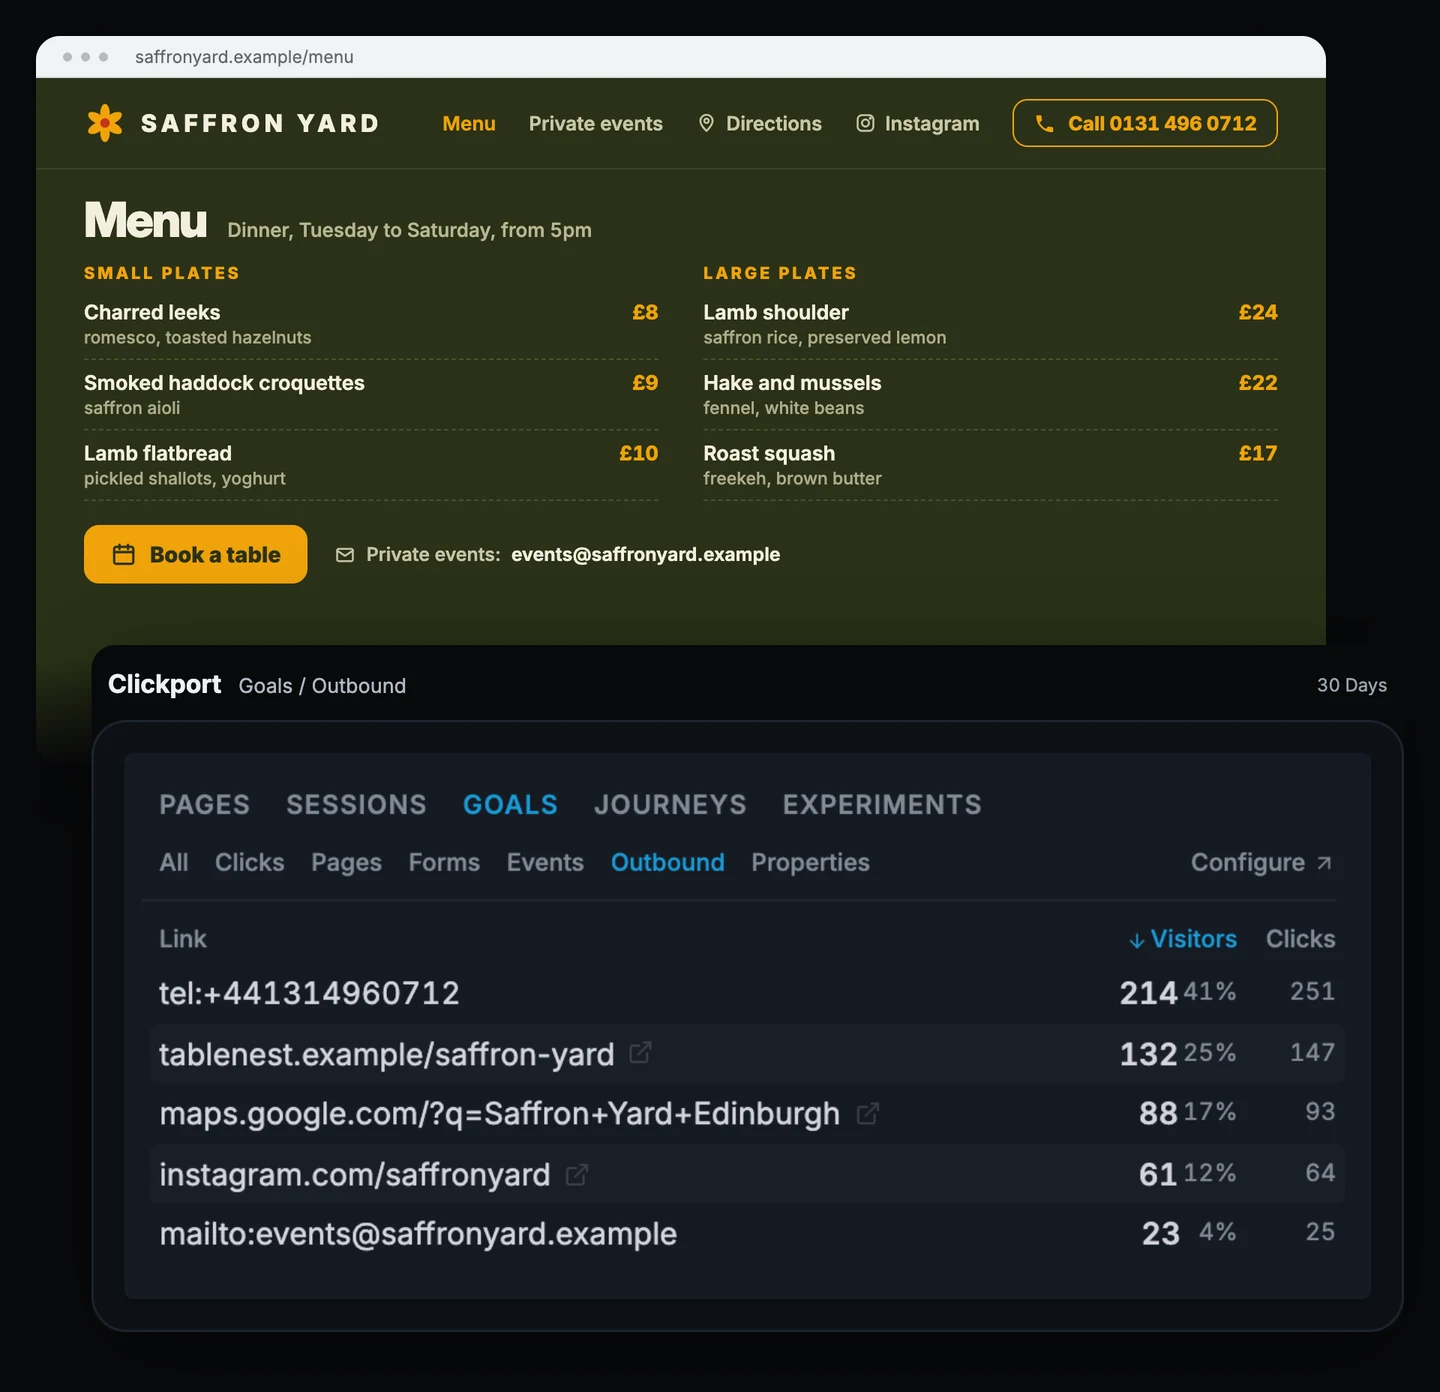Click the calendar icon on Book a table
Screen dimensions: 1440x1392
[124, 554]
